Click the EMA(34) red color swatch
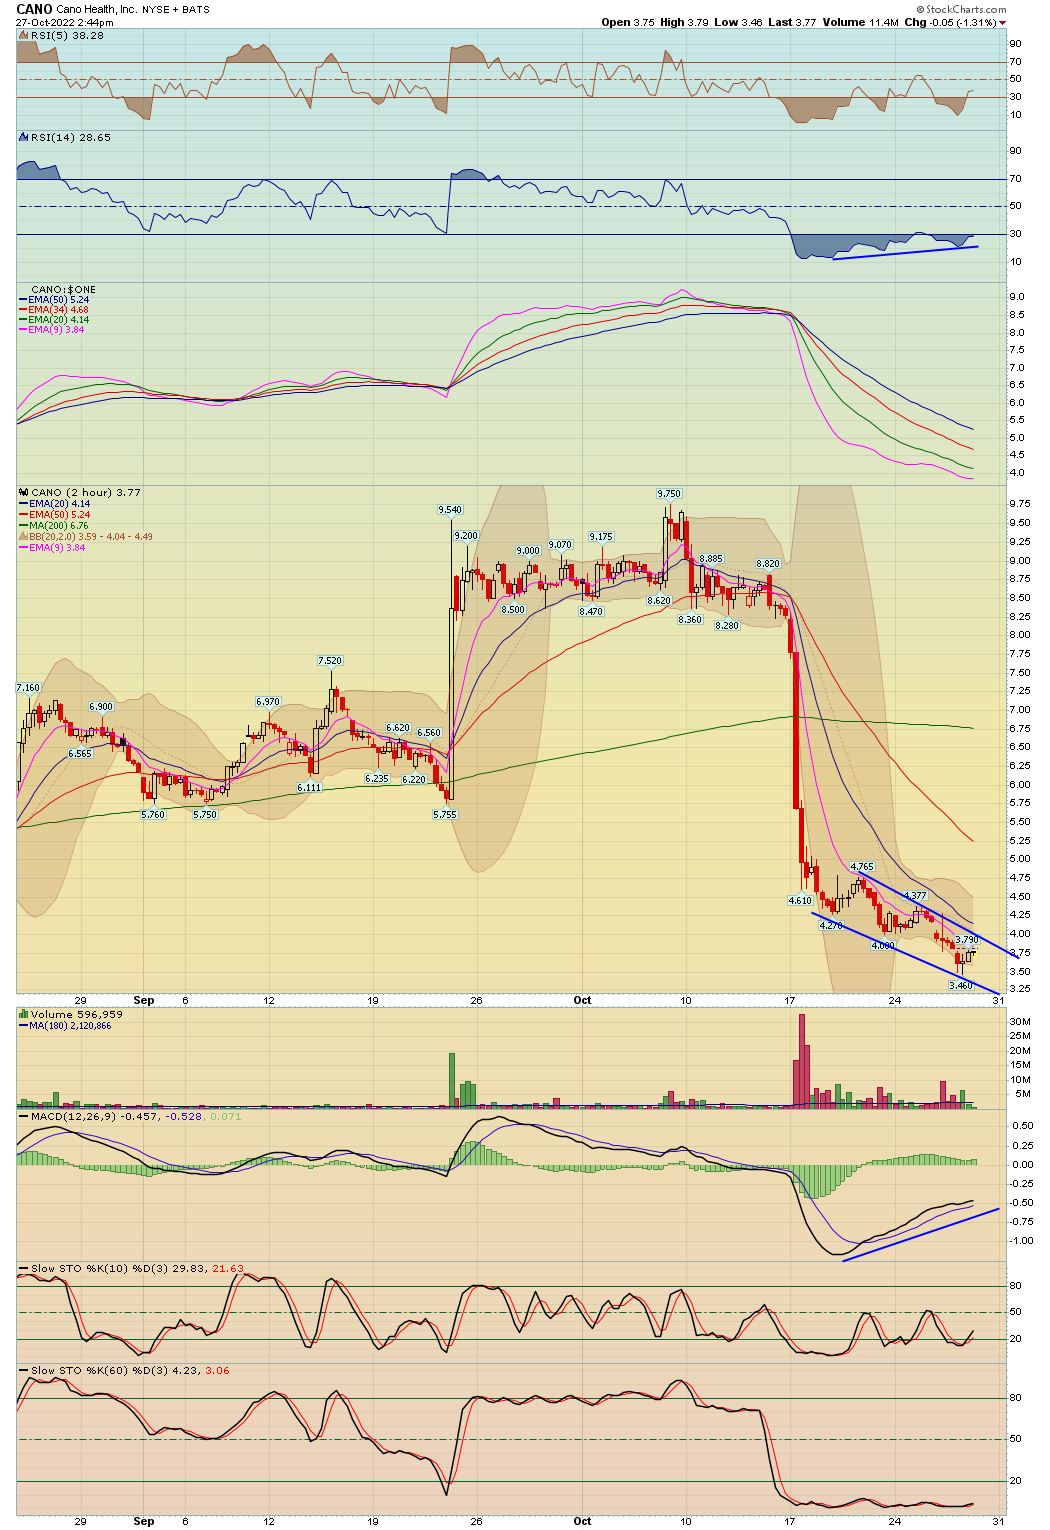The image size is (1050, 1530). (22, 309)
